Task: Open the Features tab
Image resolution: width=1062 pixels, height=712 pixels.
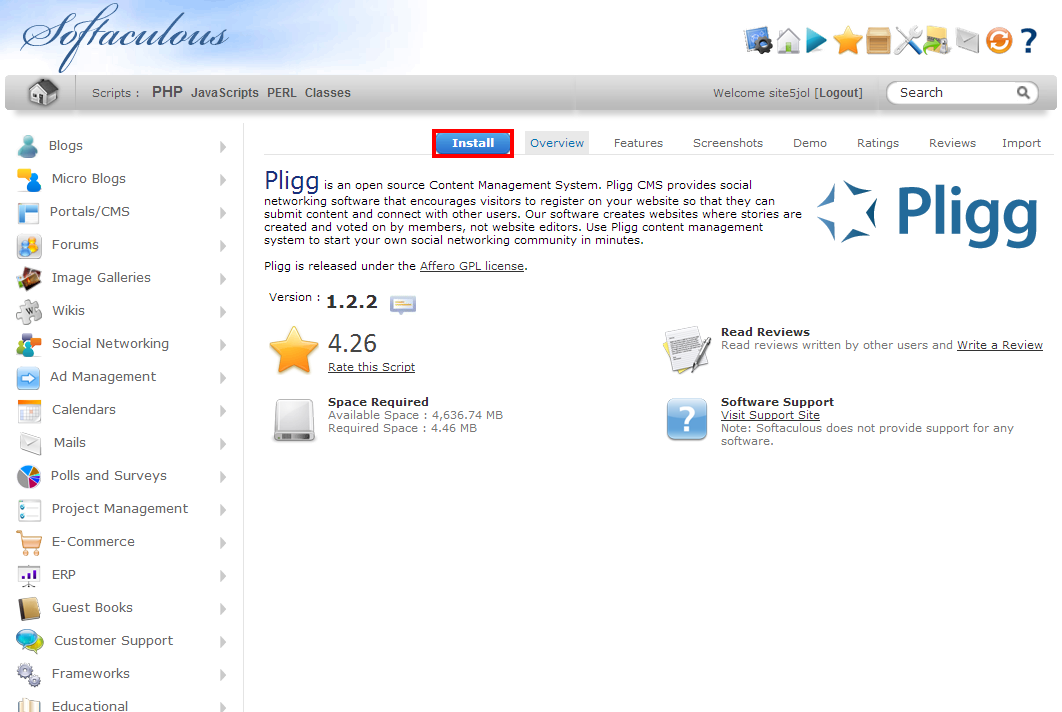Action: point(638,143)
